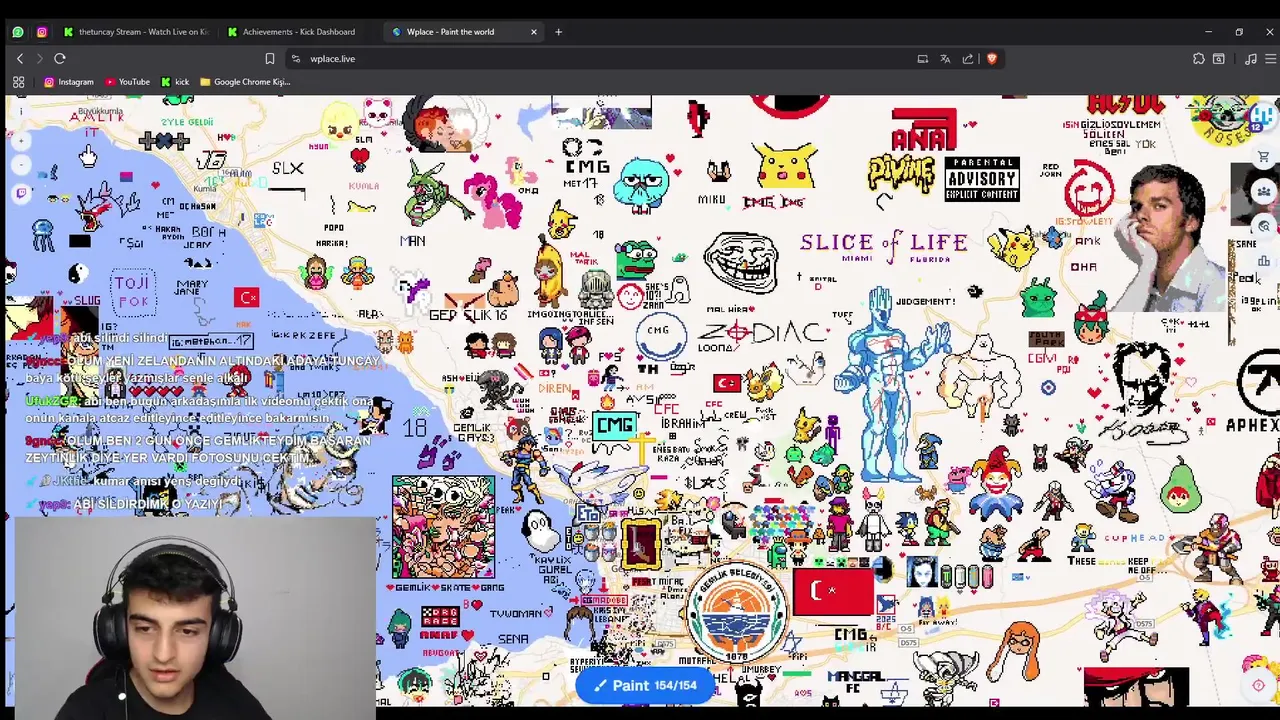Open the YouTube bookmark
Screen dimensions: 1280x720
(127, 82)
